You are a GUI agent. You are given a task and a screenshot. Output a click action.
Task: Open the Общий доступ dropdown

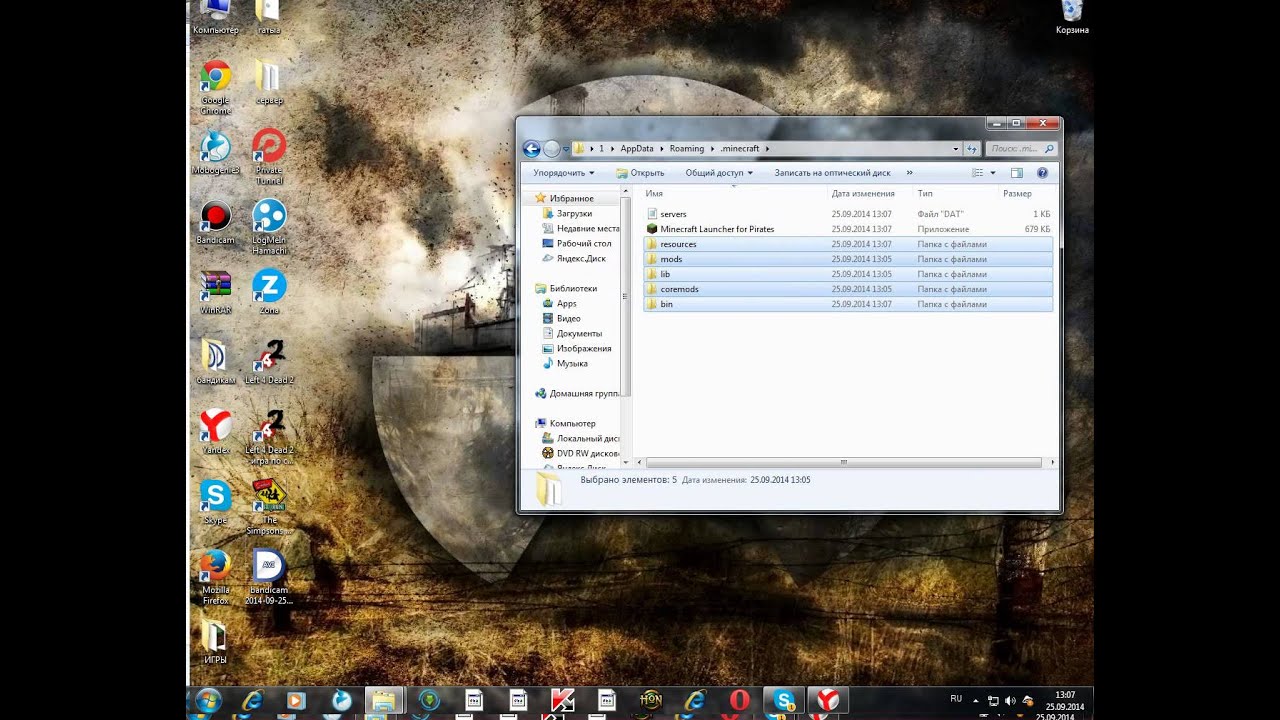(x=719, y=173)
